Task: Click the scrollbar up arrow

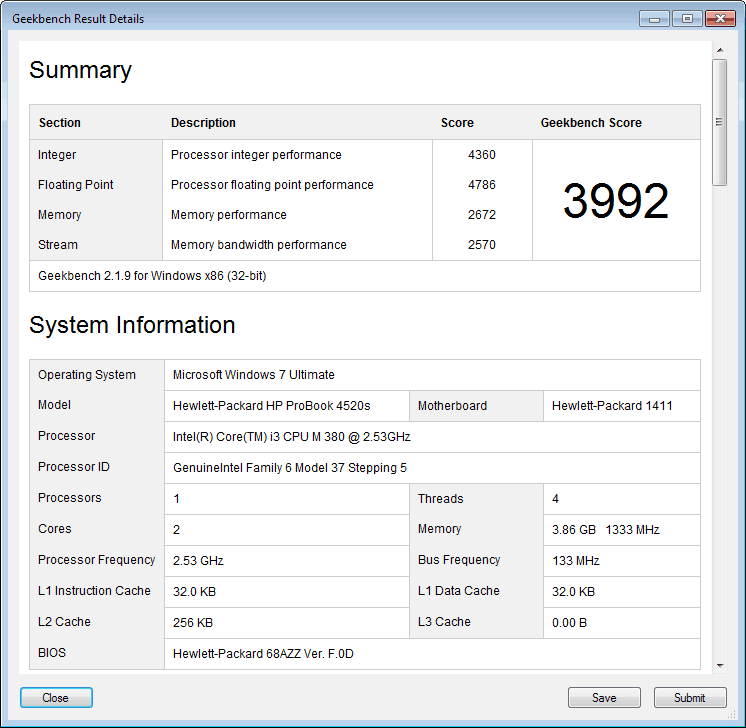Action: click(x=719, y=49)
